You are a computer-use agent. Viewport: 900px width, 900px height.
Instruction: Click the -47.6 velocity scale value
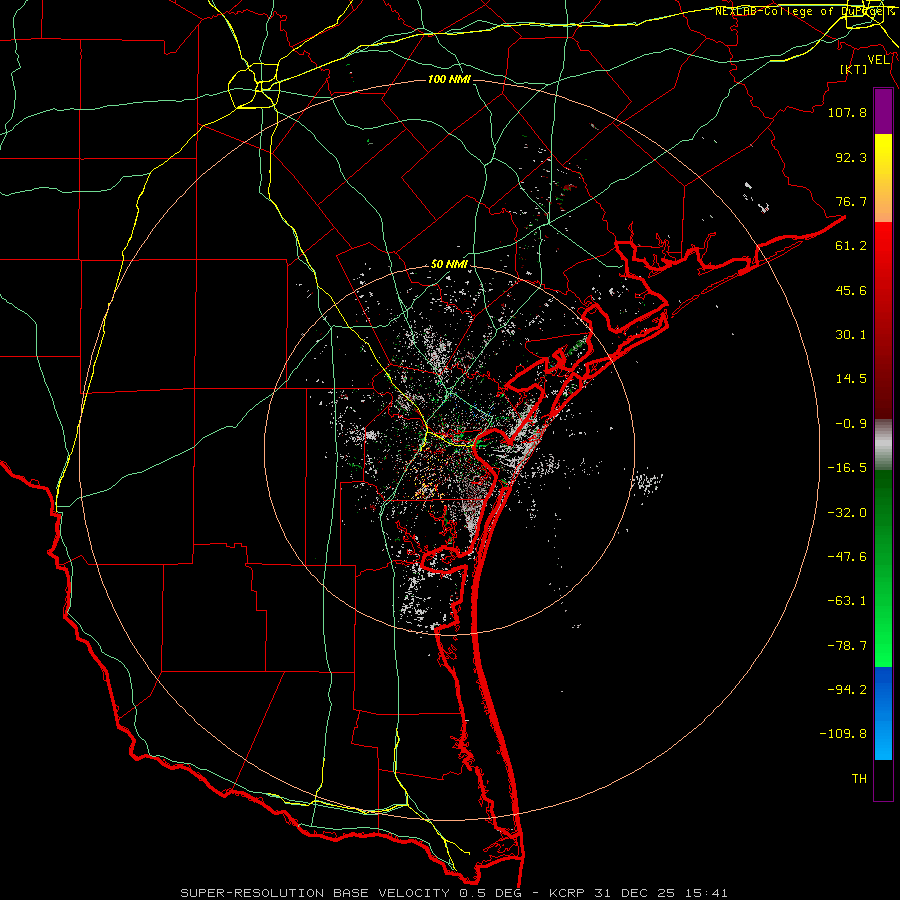point(847,557)
